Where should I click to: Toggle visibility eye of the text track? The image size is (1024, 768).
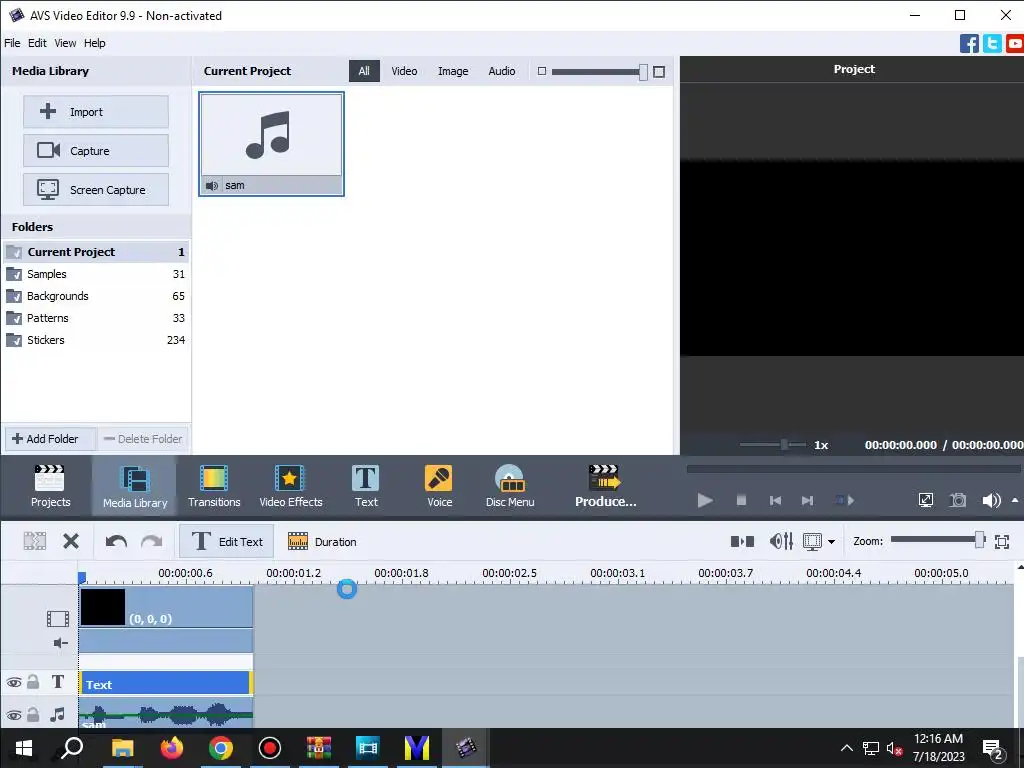pos(14,682)
